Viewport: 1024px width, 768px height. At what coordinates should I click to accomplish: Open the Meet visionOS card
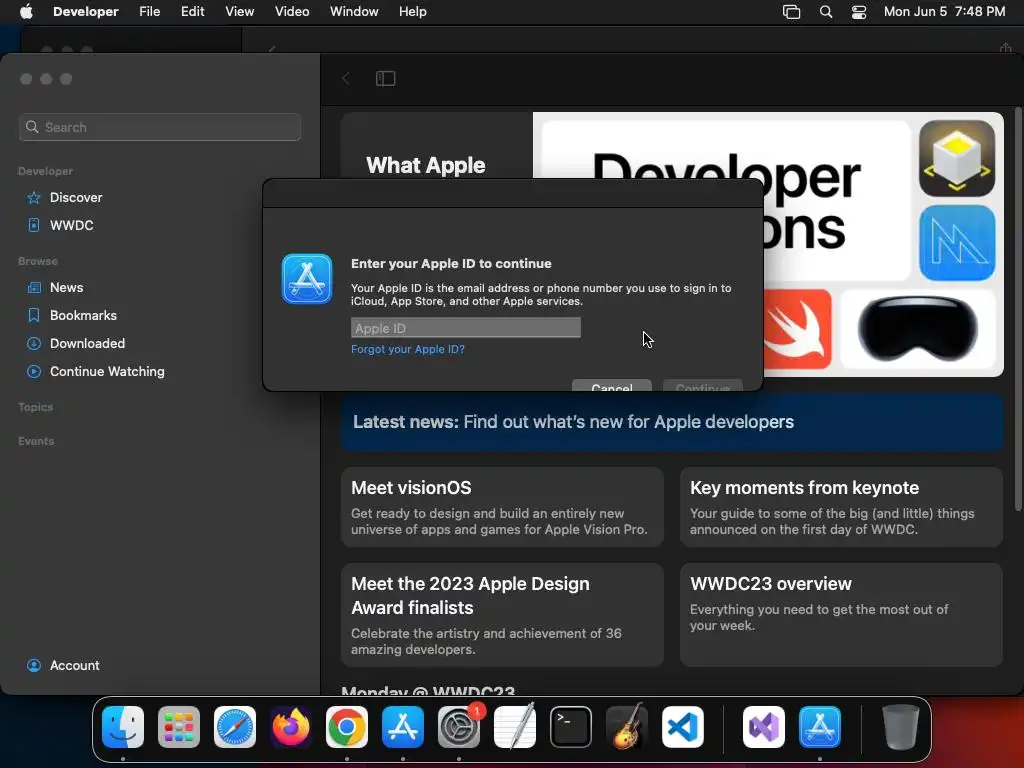pyautogui.click(x=502, y=507)
